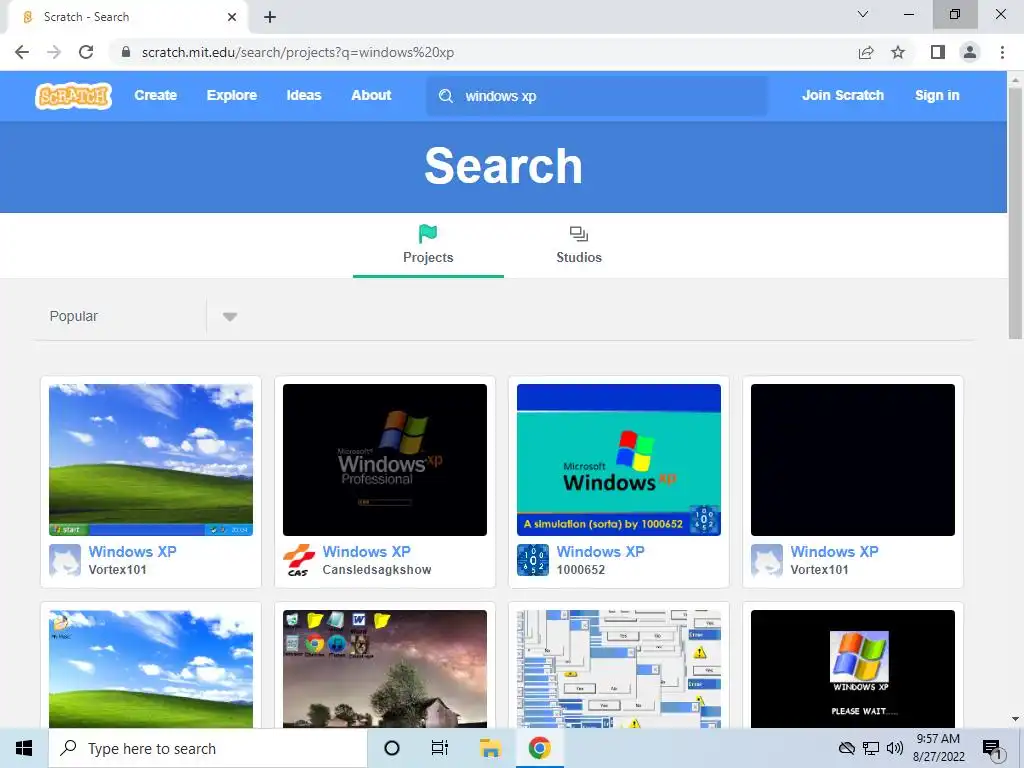Open the Chrome three-dot menu

(1002, 52)
